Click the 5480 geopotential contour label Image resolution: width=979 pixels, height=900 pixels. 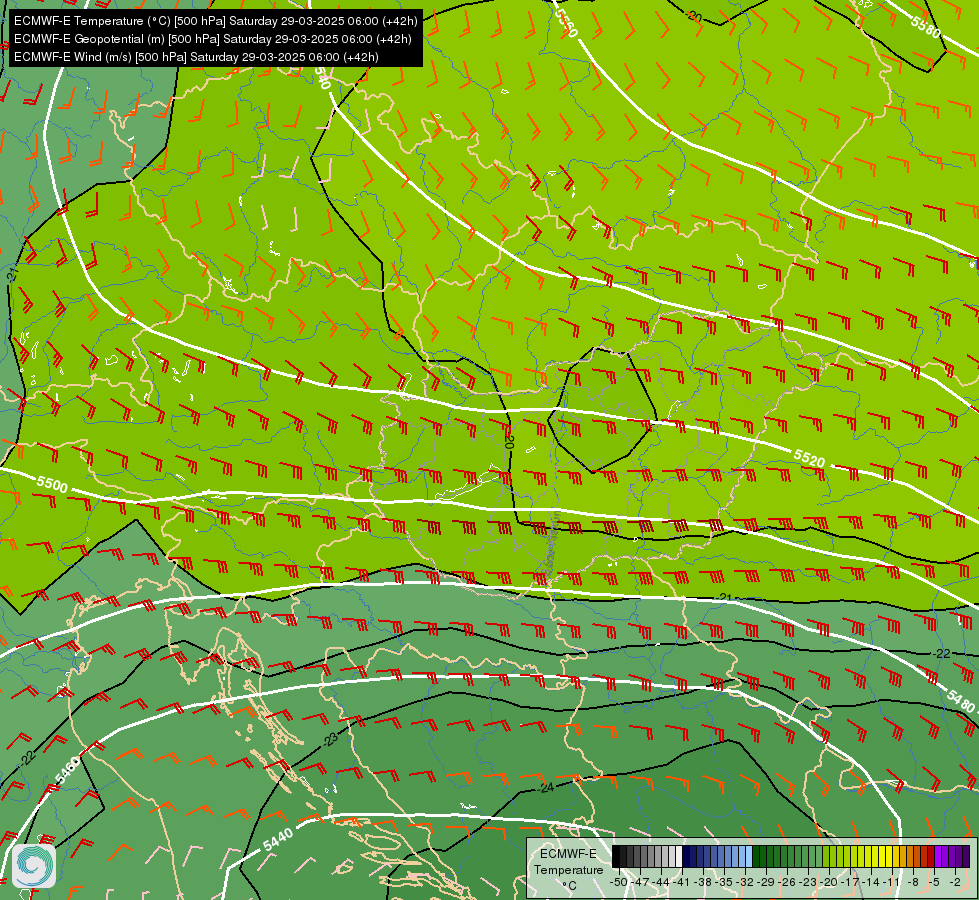tap(960, 701)
